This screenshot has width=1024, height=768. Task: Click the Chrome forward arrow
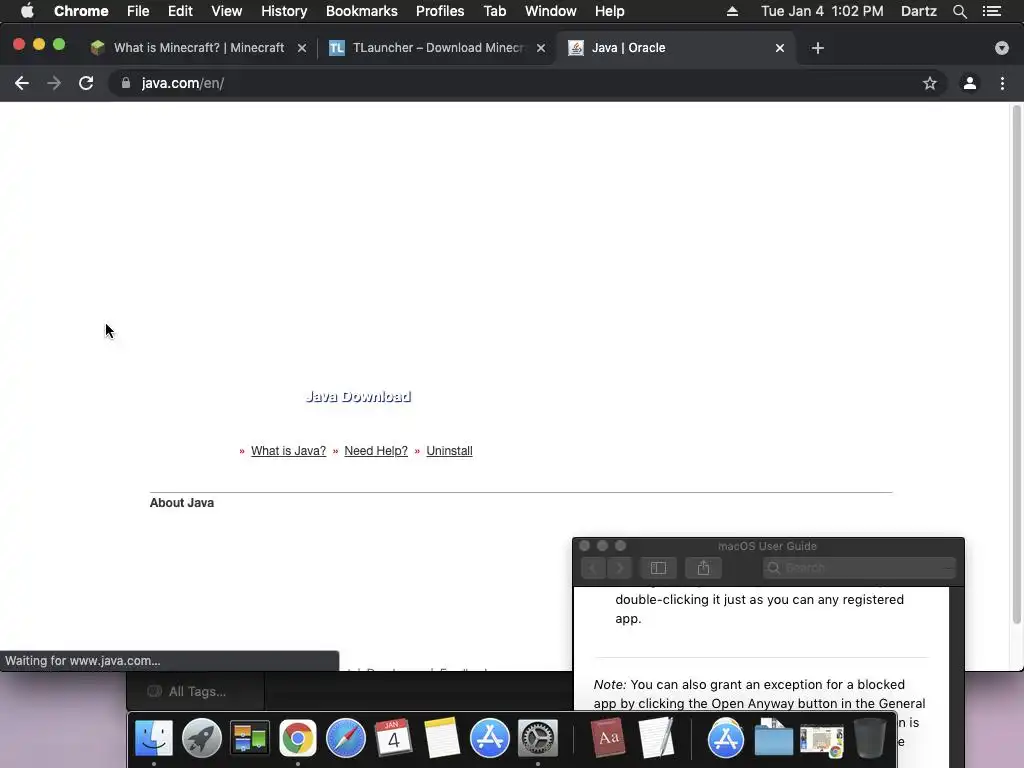point(54,83)
